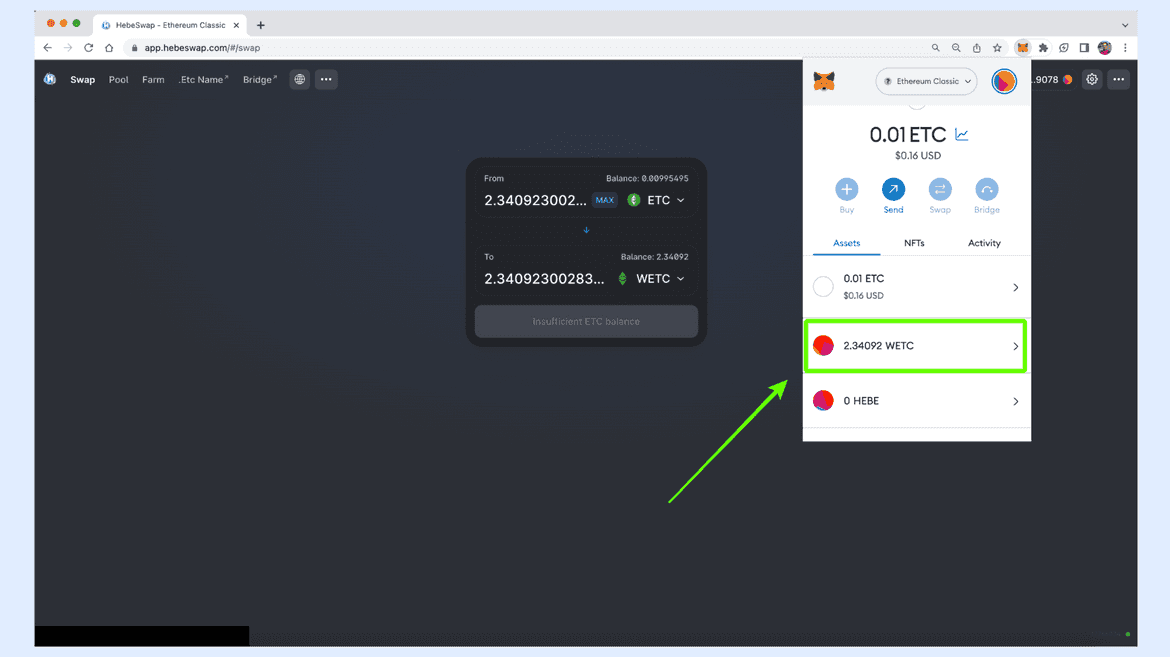
Task: Click the MetaMask fox extension icon
Action: click(x=1022, y=48)
